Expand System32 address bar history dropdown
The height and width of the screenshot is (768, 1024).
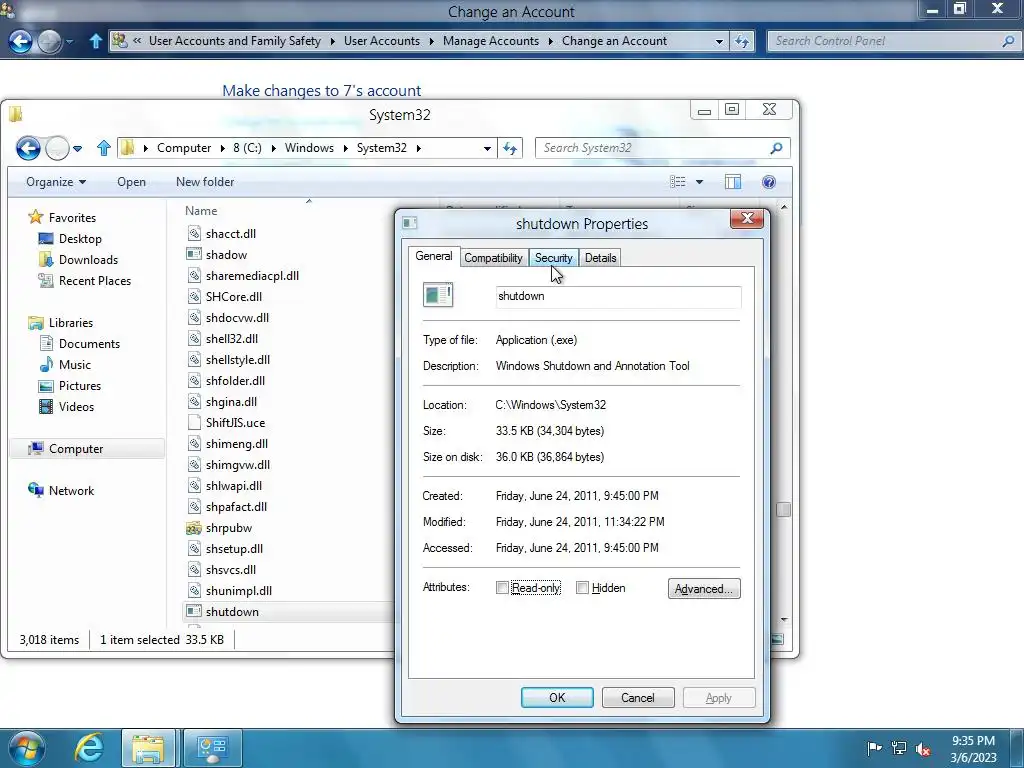pos(487,148)
